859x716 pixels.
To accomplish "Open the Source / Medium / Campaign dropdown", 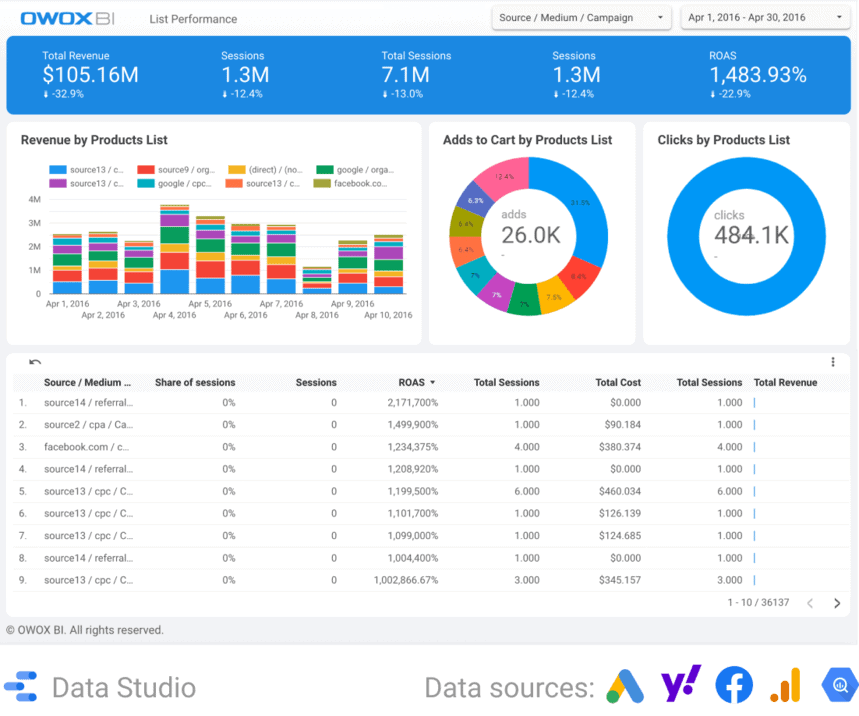I will point(581,17).
